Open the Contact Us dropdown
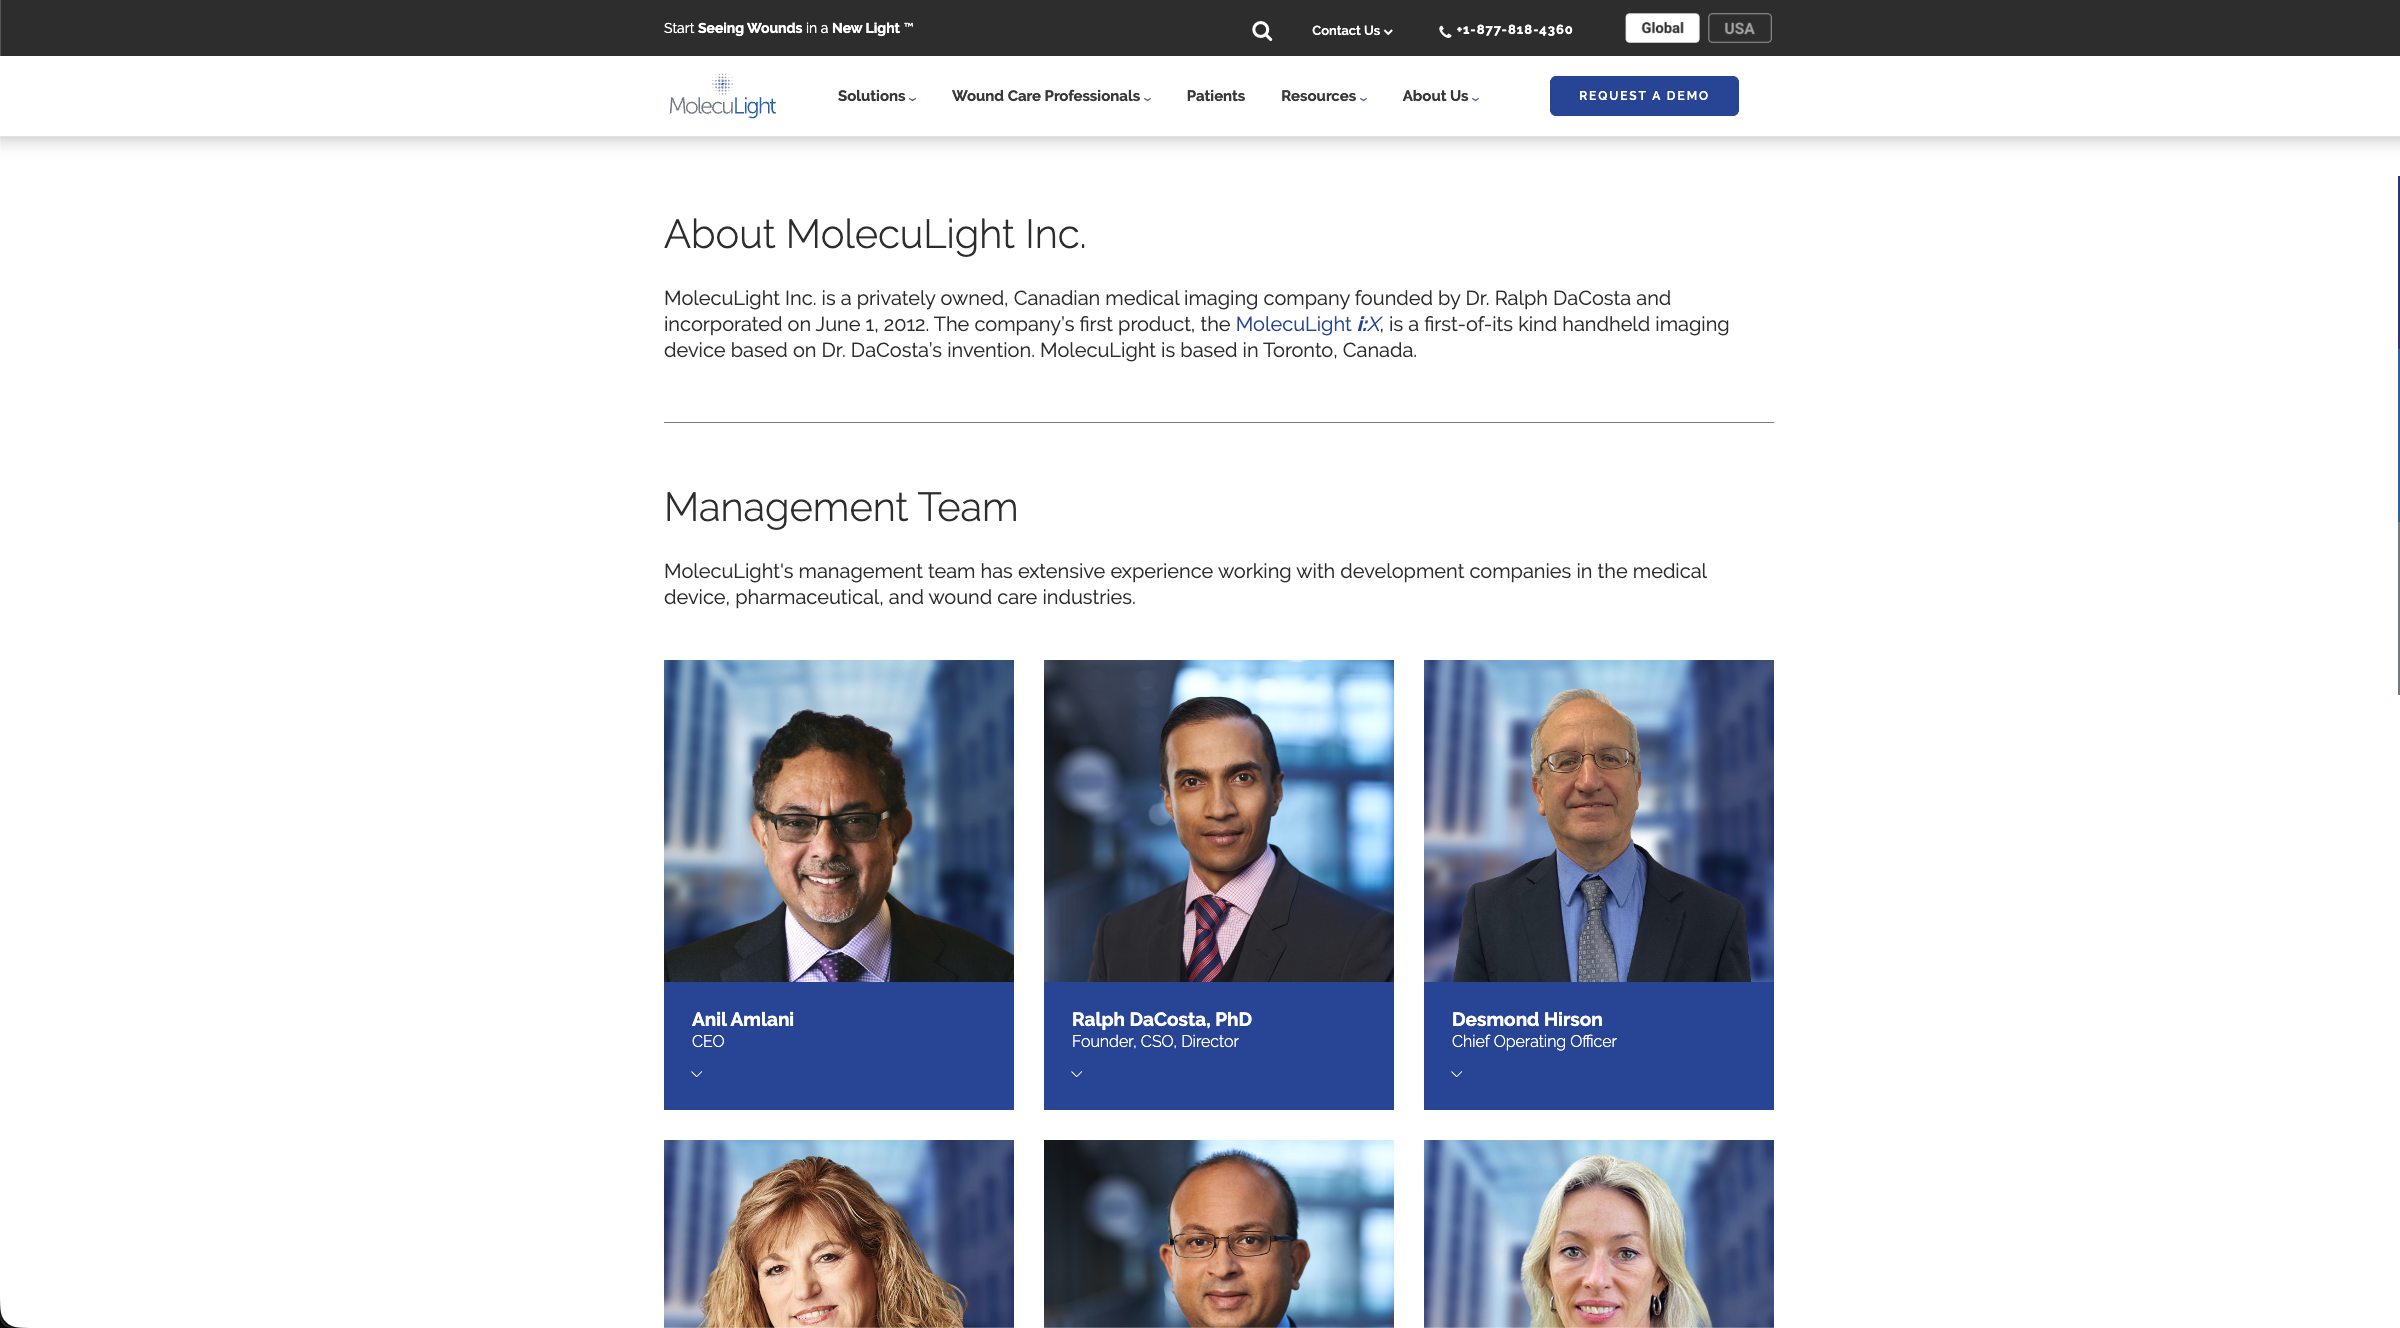 [1351, 31]
